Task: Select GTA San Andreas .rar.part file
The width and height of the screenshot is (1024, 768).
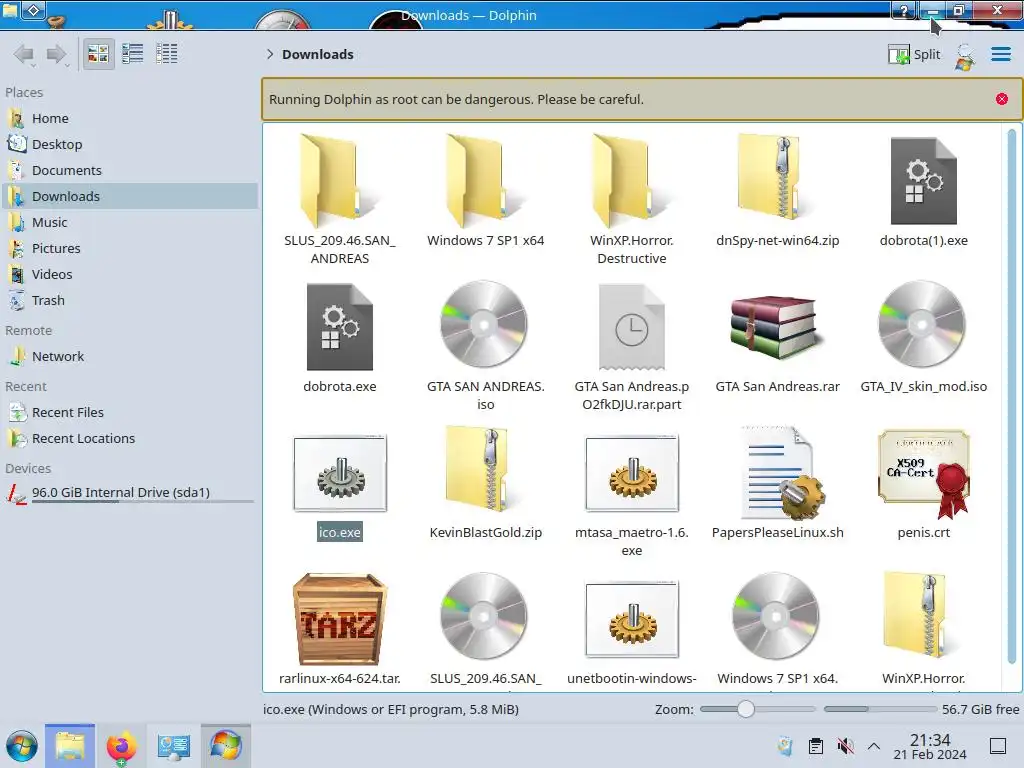Action: tap(632, 346)
